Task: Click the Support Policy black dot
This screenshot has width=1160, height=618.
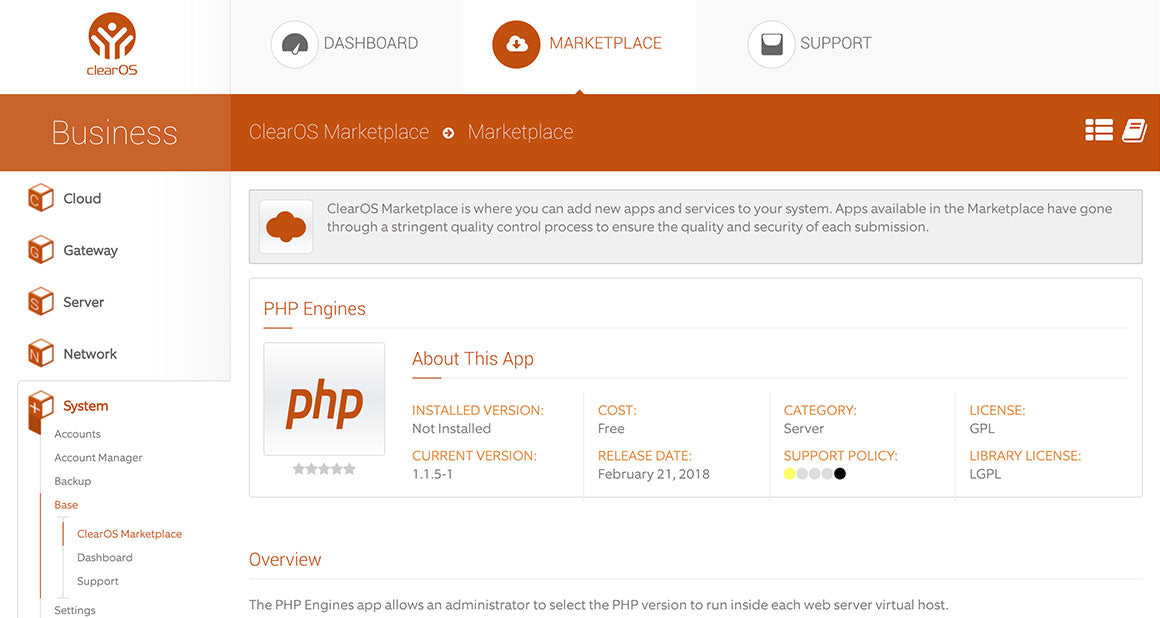Action: [840, 474]
